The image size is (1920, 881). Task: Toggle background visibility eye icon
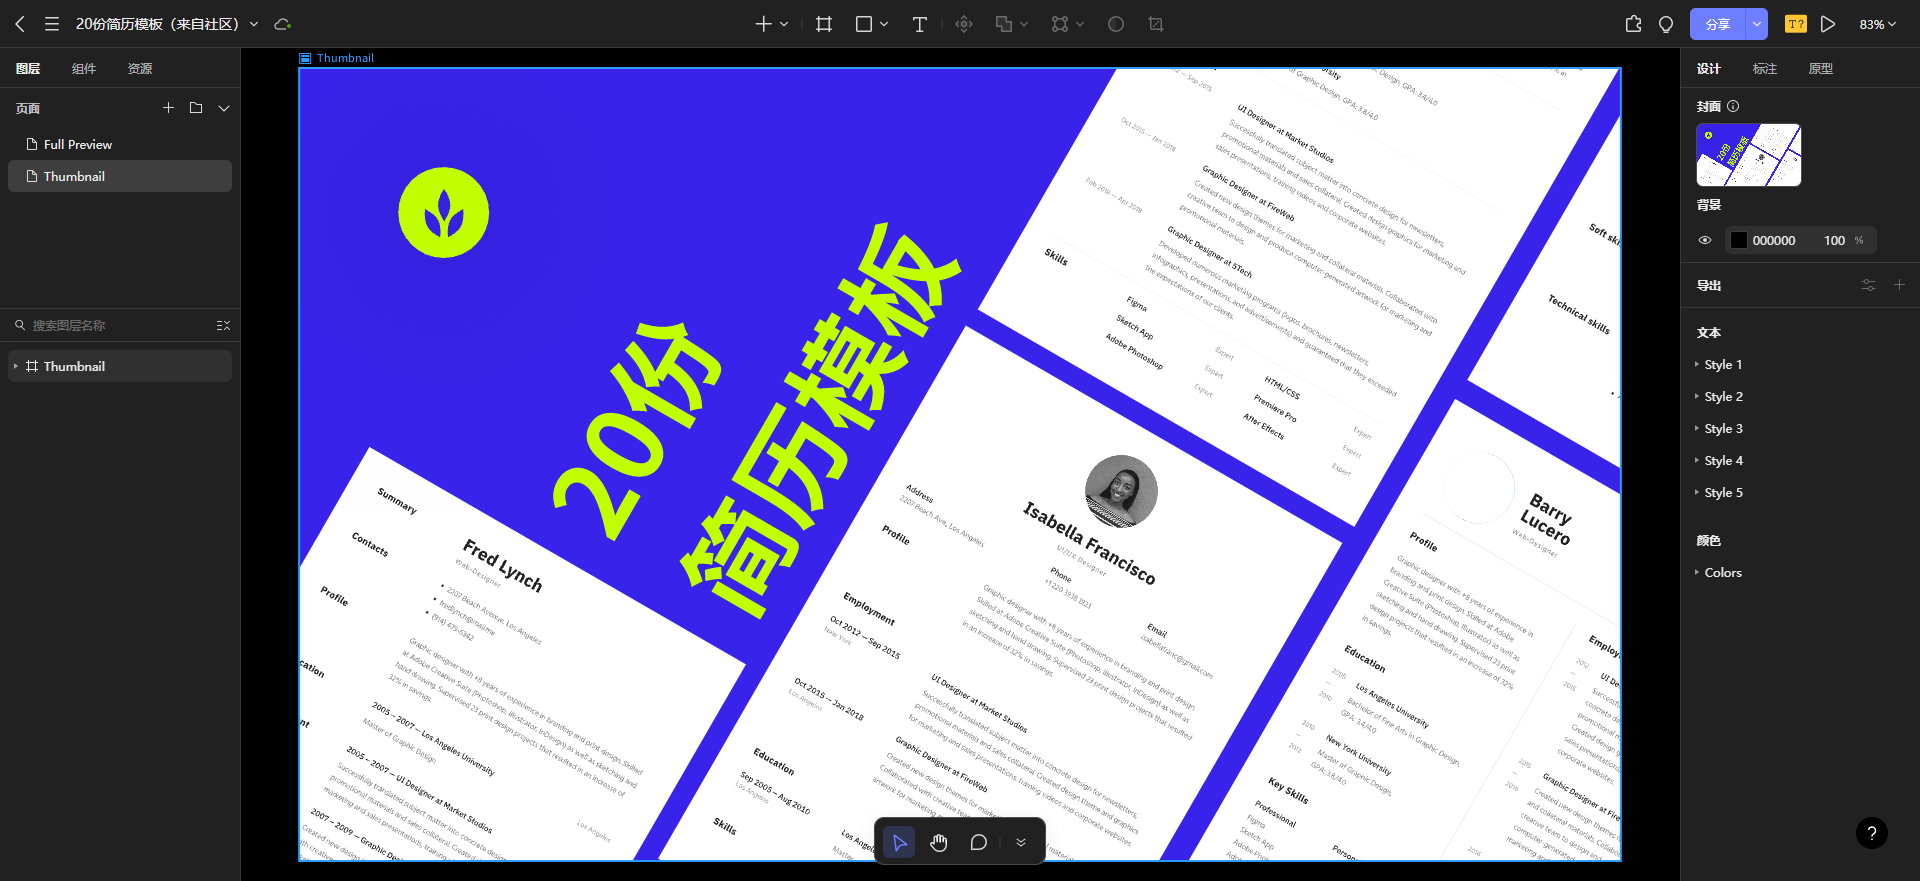[1705, 240]
